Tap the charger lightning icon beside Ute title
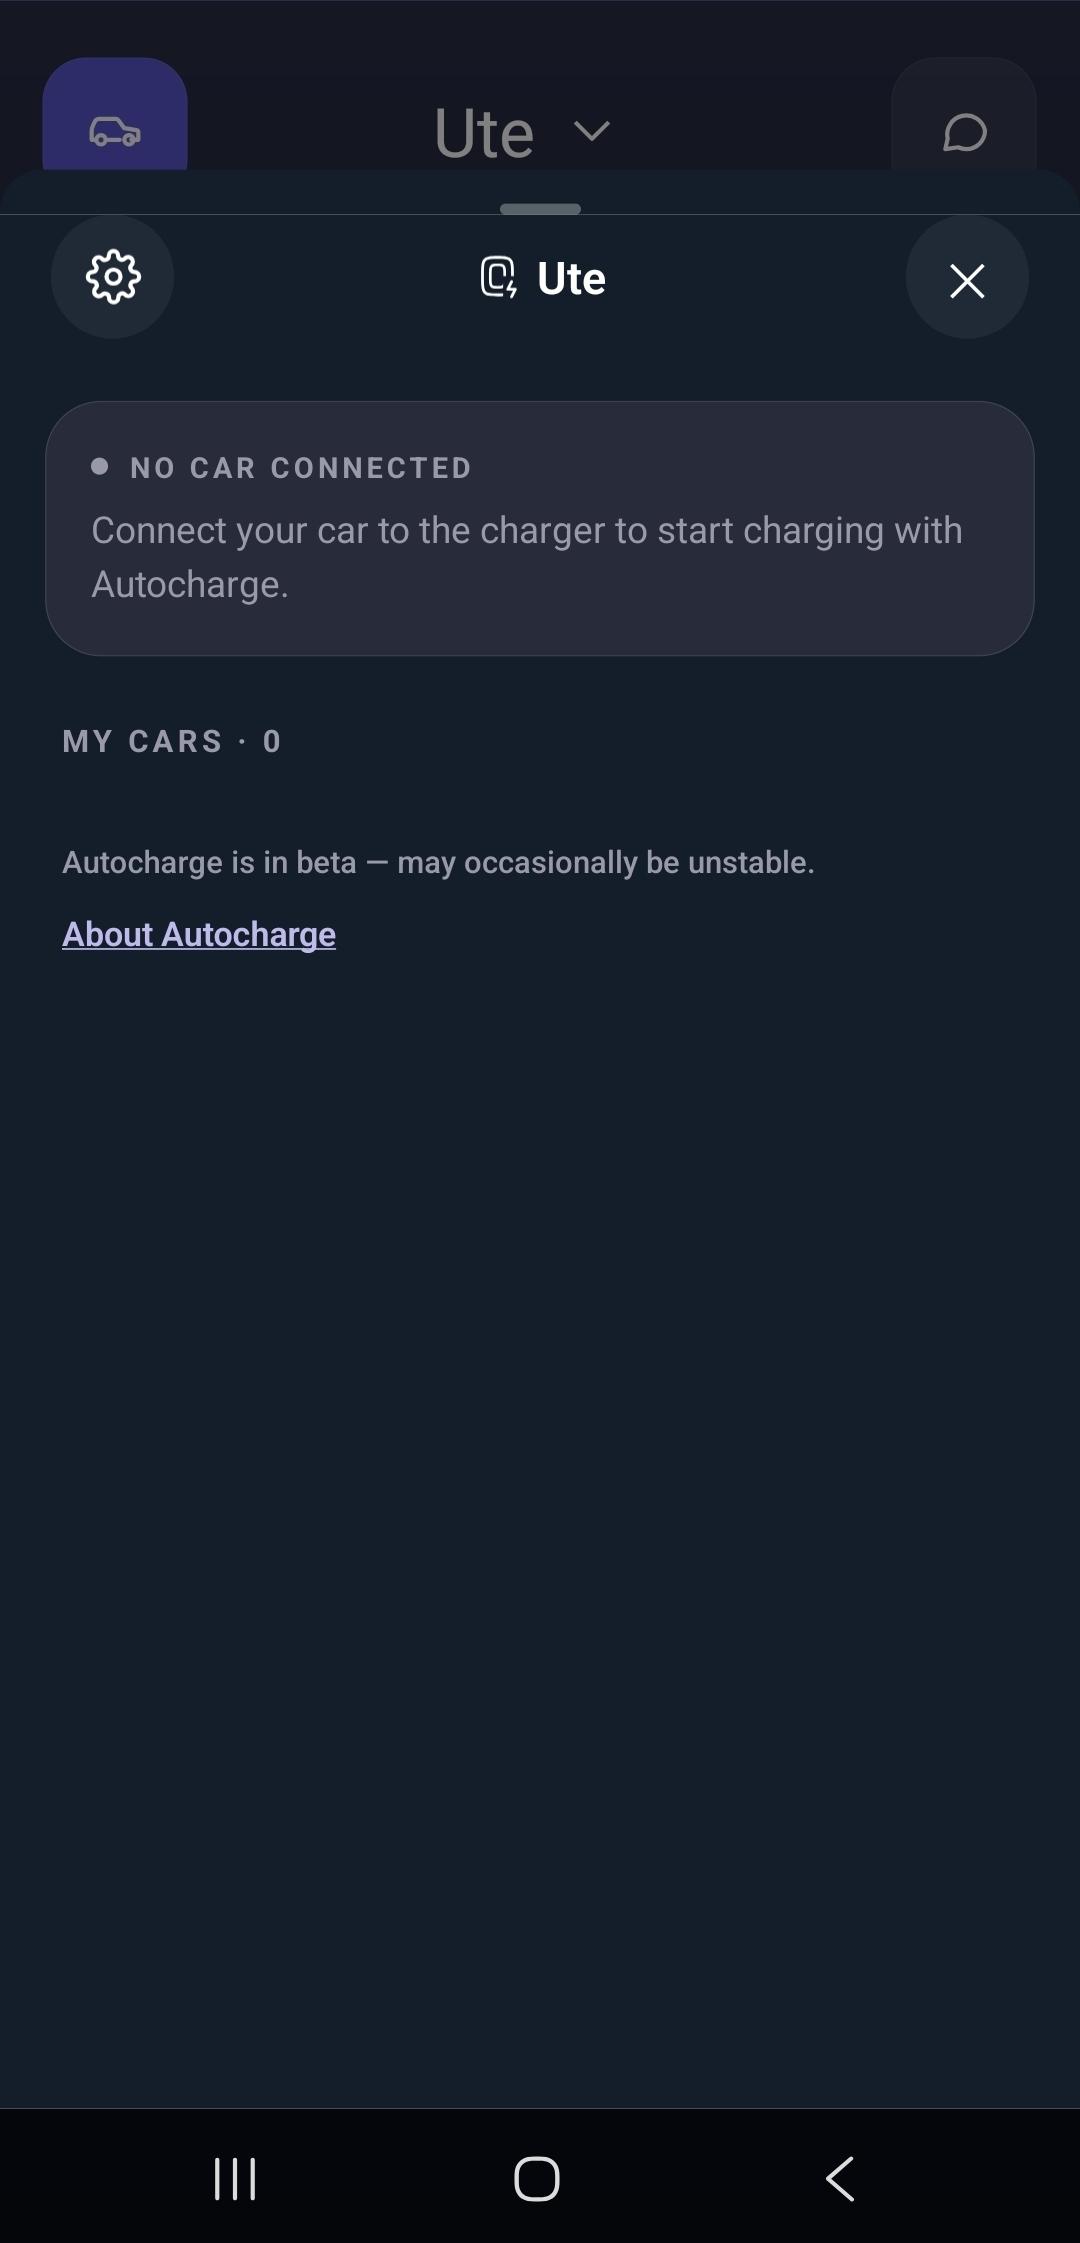1080x2243 pixels. [x=498, y=278]
